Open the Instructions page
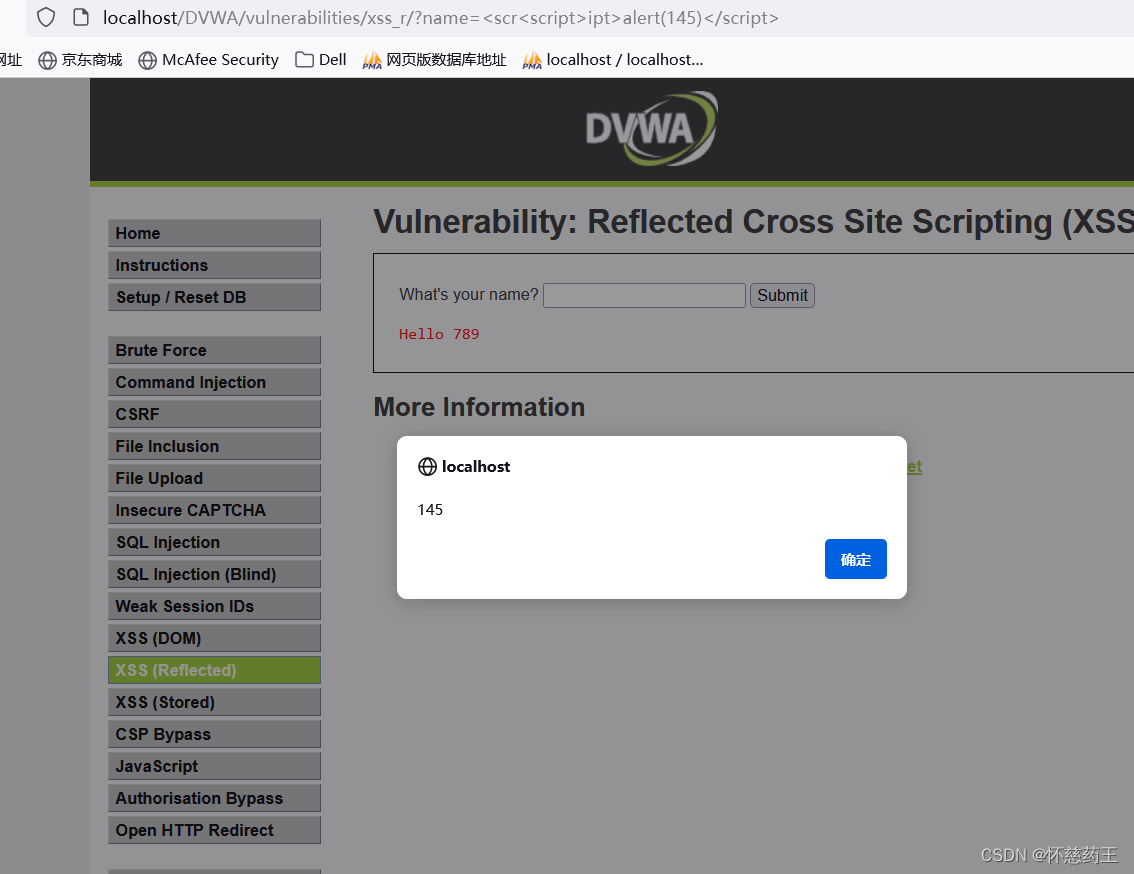This screenshot has width=1134, height=874. coord(214,265)
